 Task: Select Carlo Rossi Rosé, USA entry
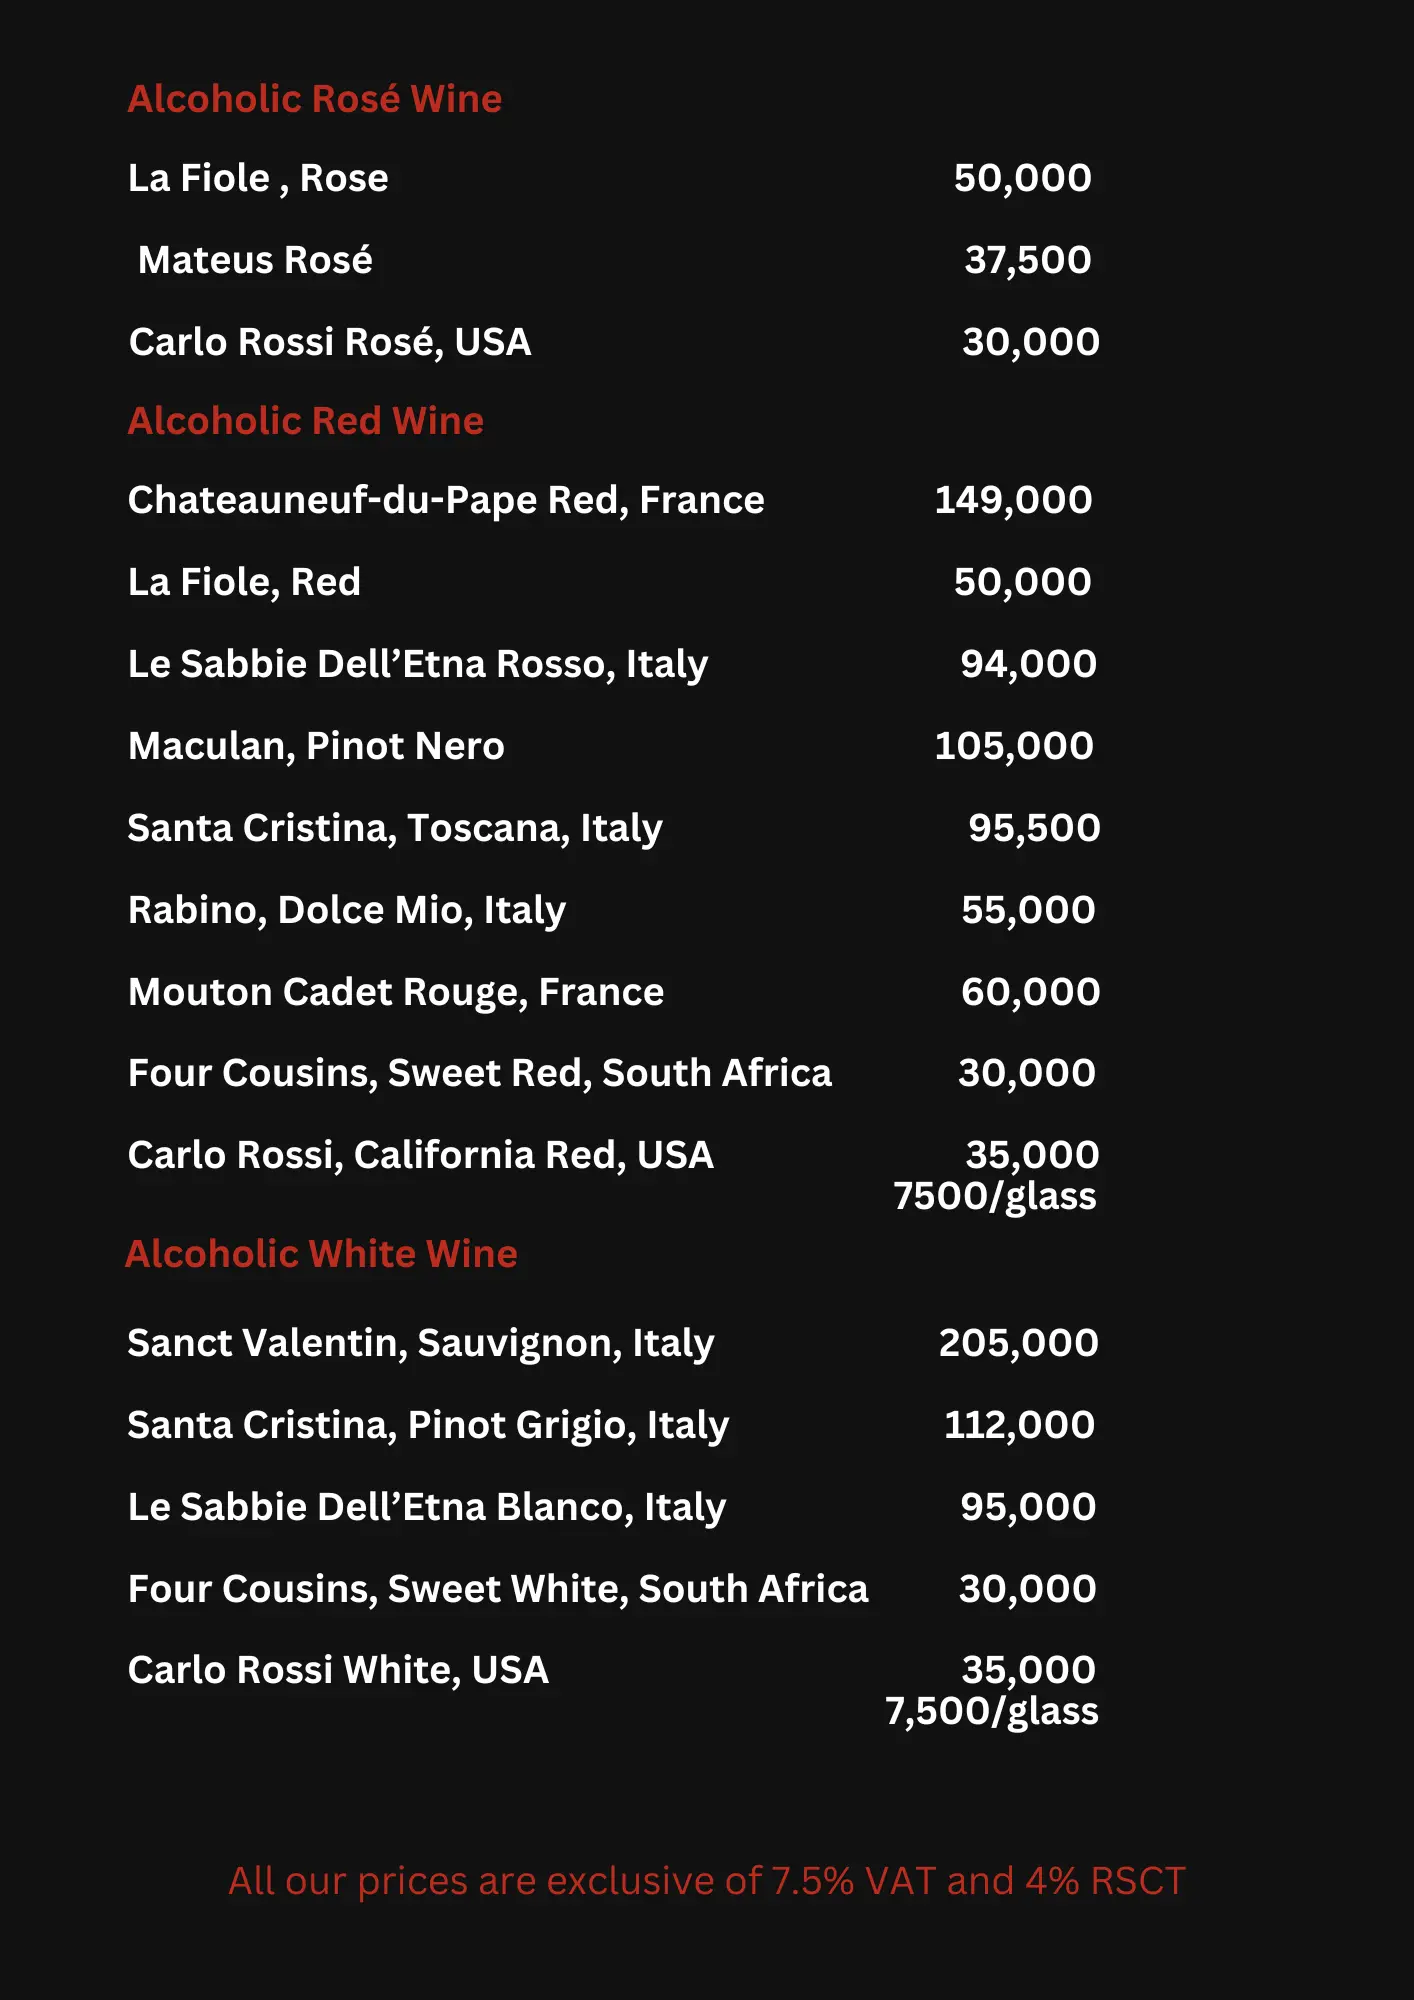pyautogui.click(x=330, y=342)
